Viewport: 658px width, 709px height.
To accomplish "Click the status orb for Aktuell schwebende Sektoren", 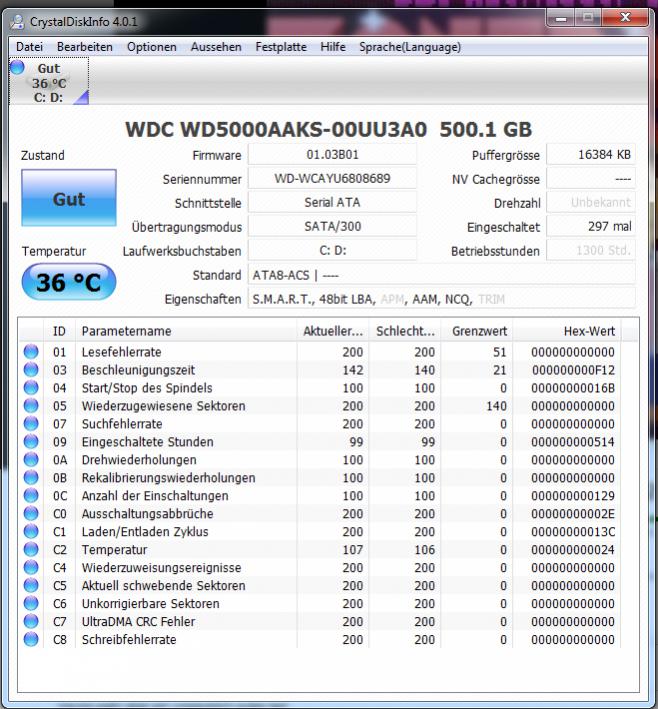I will point(31,585).
